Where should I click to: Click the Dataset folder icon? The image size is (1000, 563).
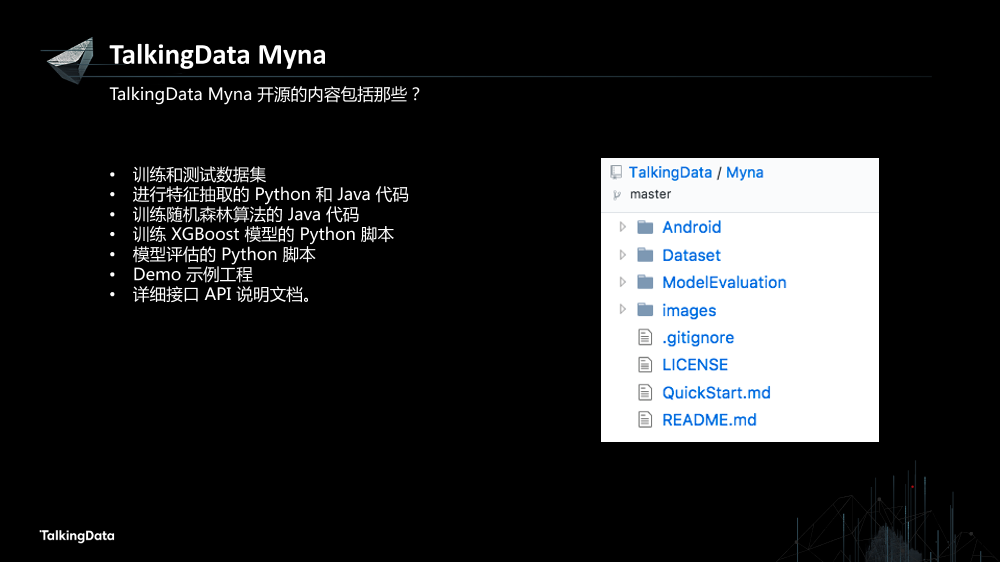pos(645,254)
